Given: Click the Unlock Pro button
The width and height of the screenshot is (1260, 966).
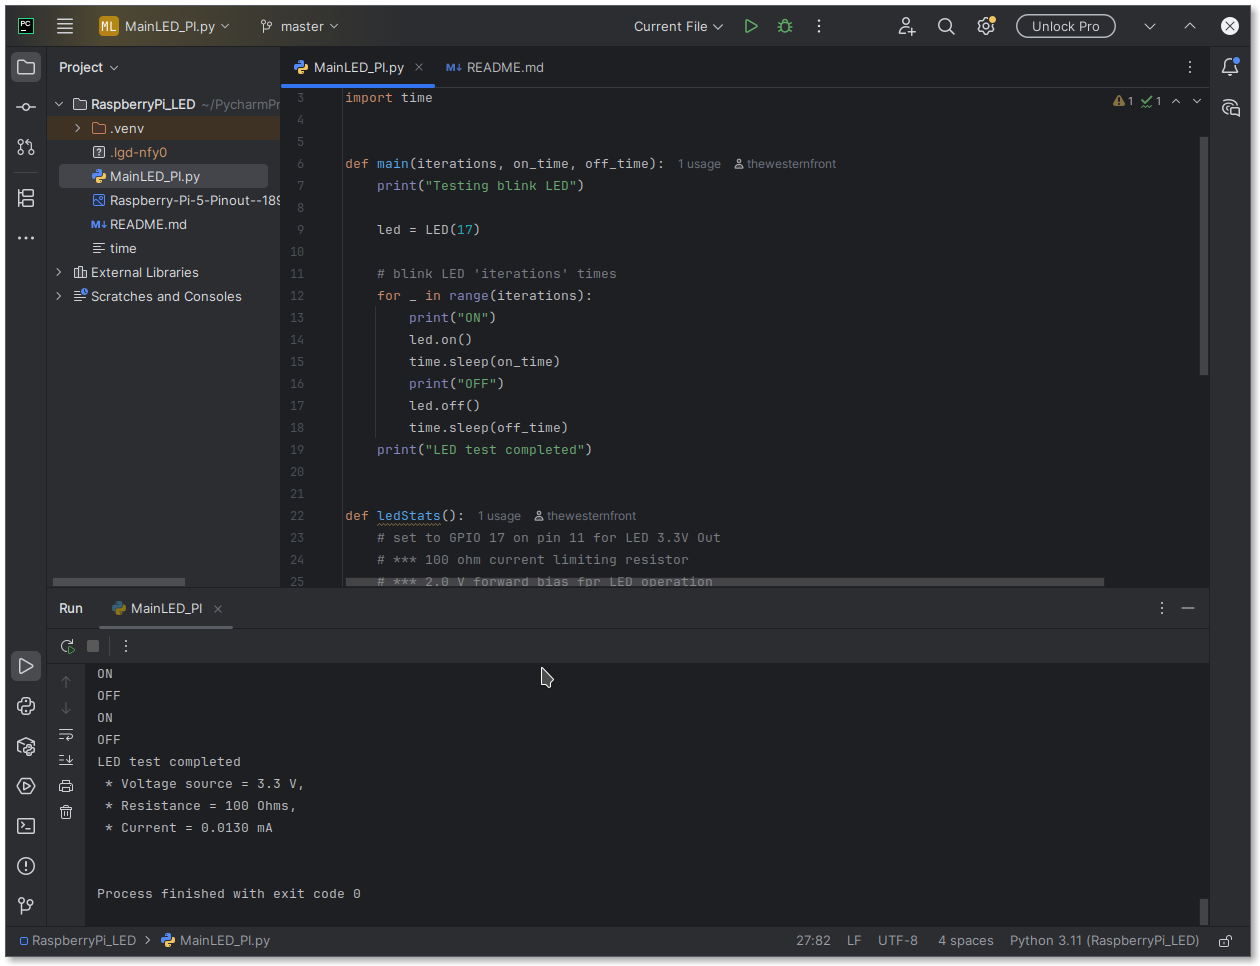Looking at the screenshot, I should 1066,27.
